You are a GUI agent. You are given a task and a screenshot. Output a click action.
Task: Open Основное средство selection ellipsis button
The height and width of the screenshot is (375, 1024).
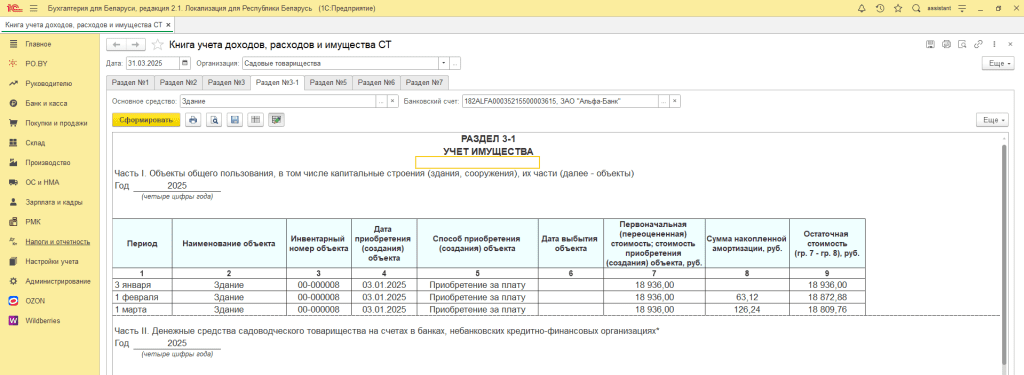click(381, 101)
